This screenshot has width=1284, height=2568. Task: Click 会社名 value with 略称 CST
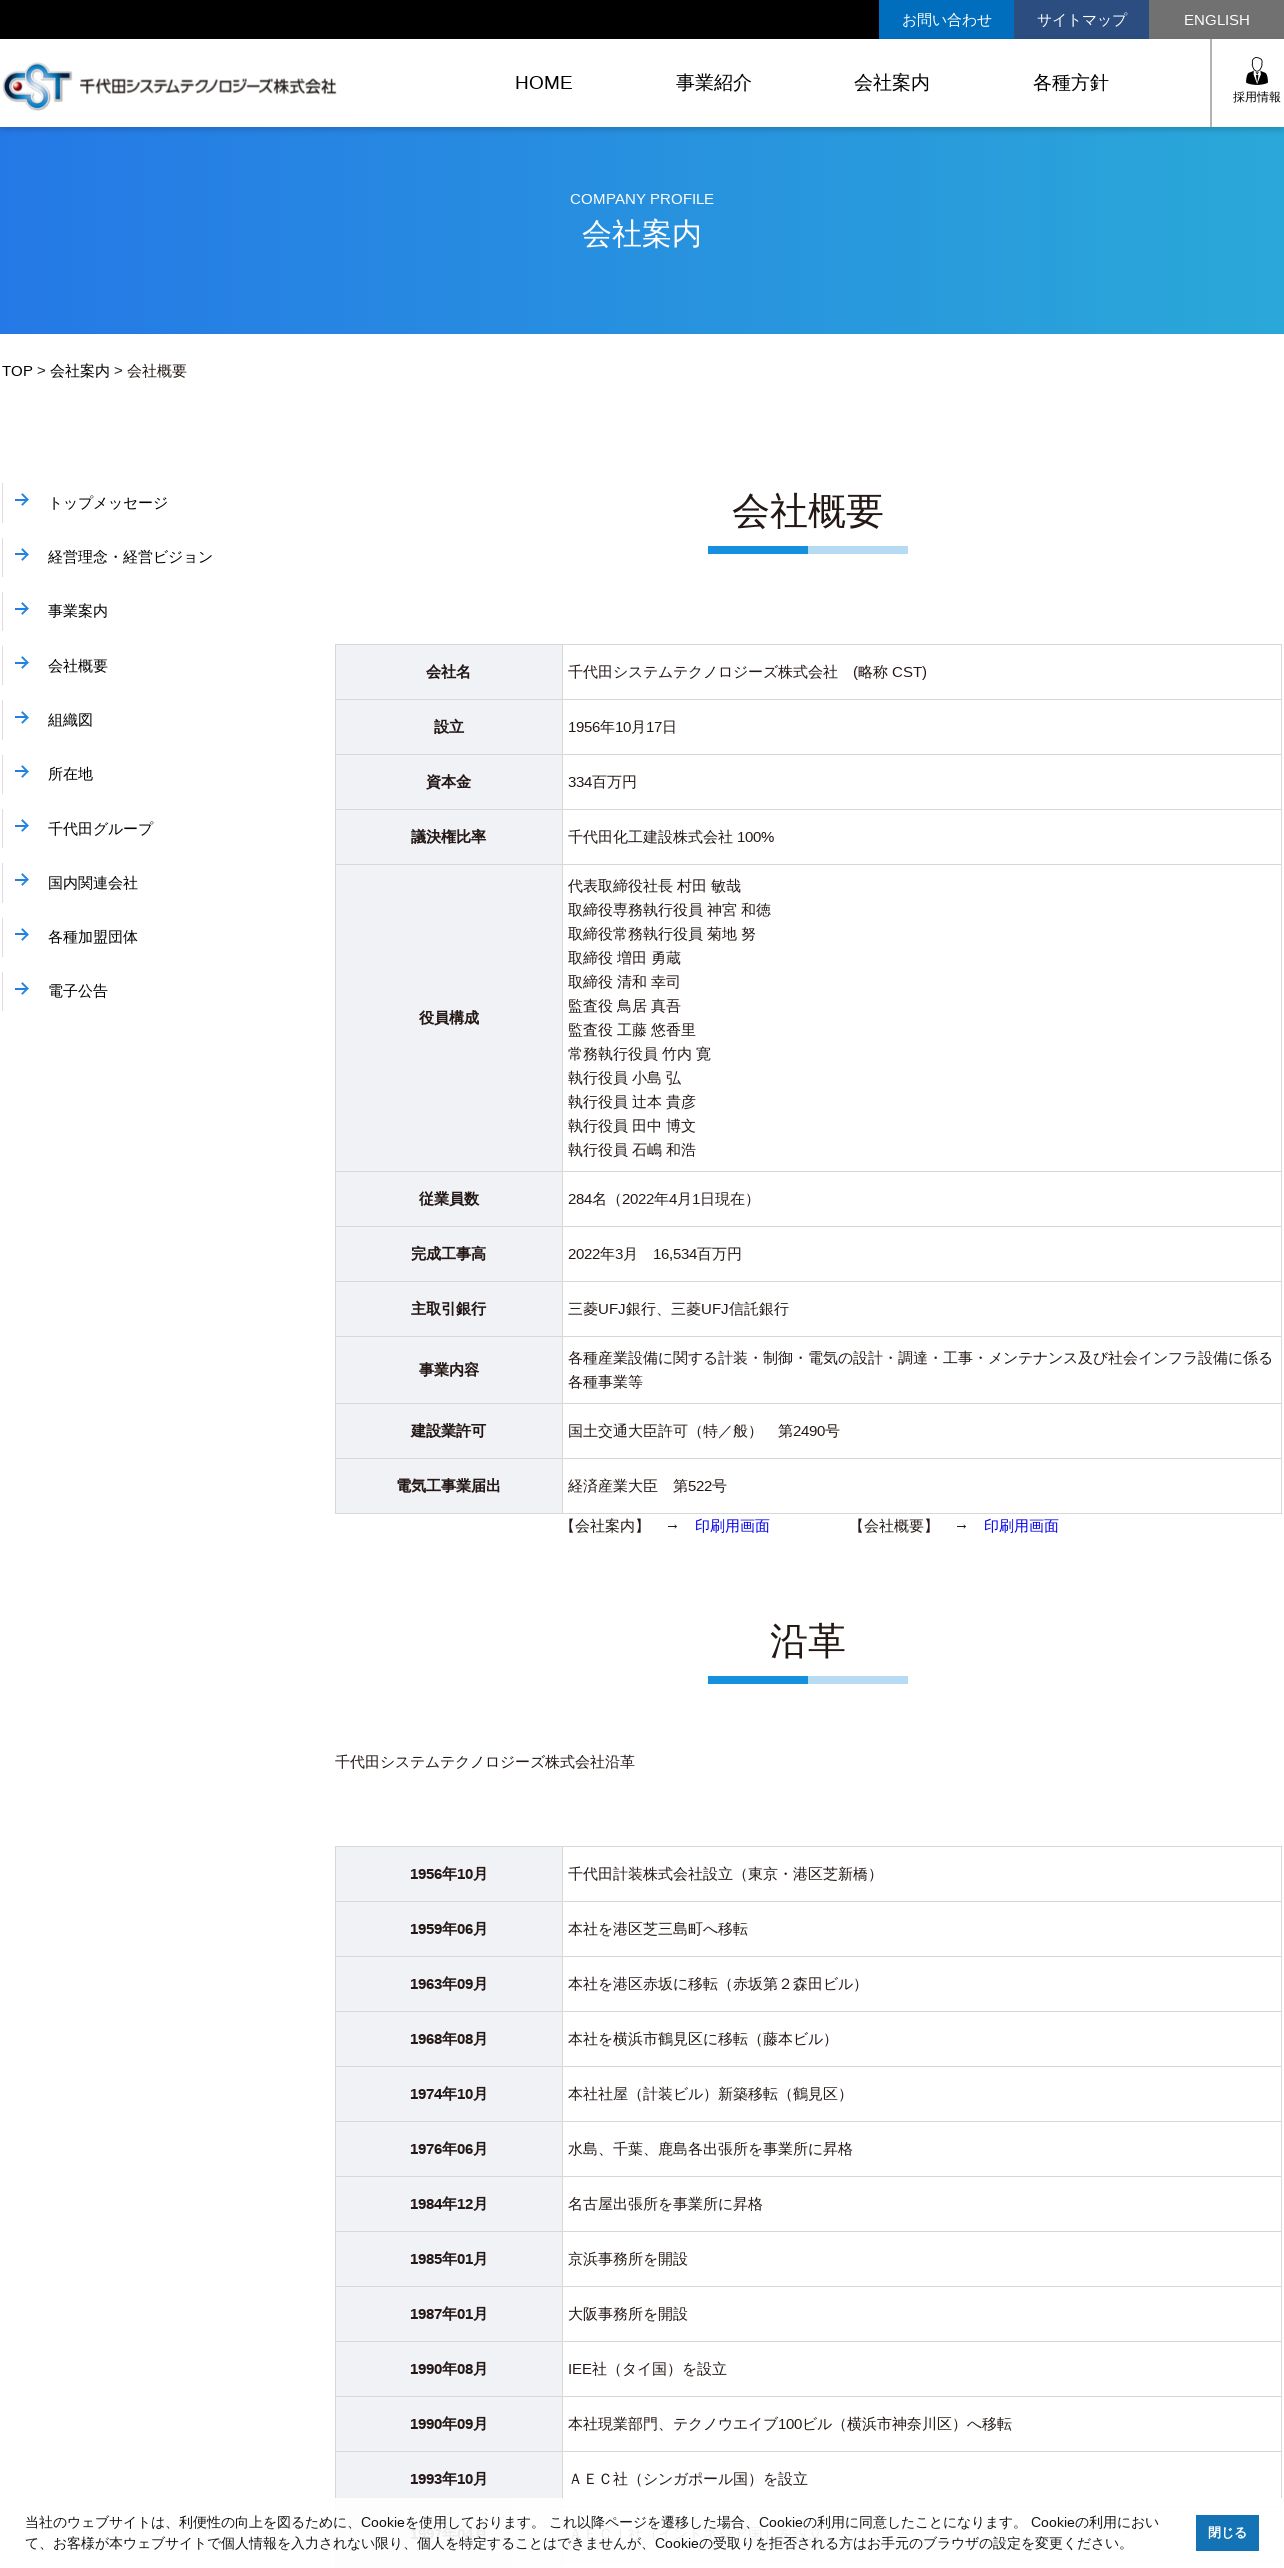[747, 672]
